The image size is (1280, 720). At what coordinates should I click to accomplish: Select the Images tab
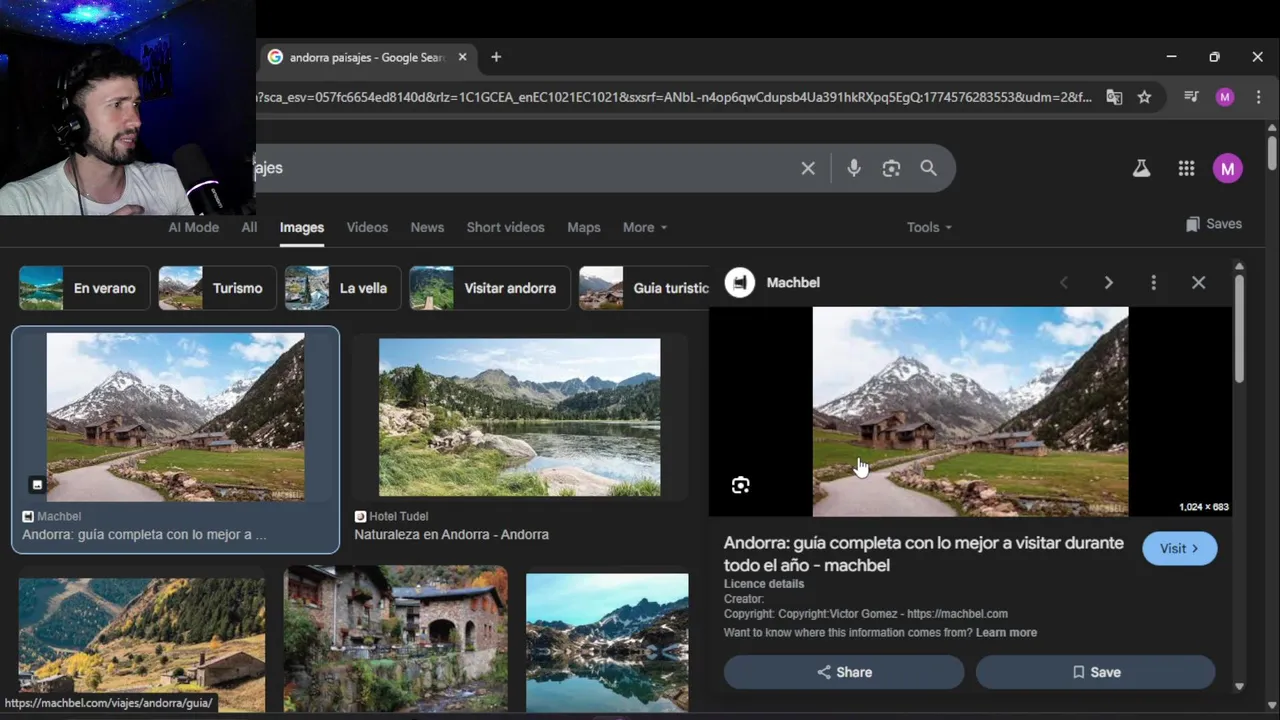(x=302, y=227)
